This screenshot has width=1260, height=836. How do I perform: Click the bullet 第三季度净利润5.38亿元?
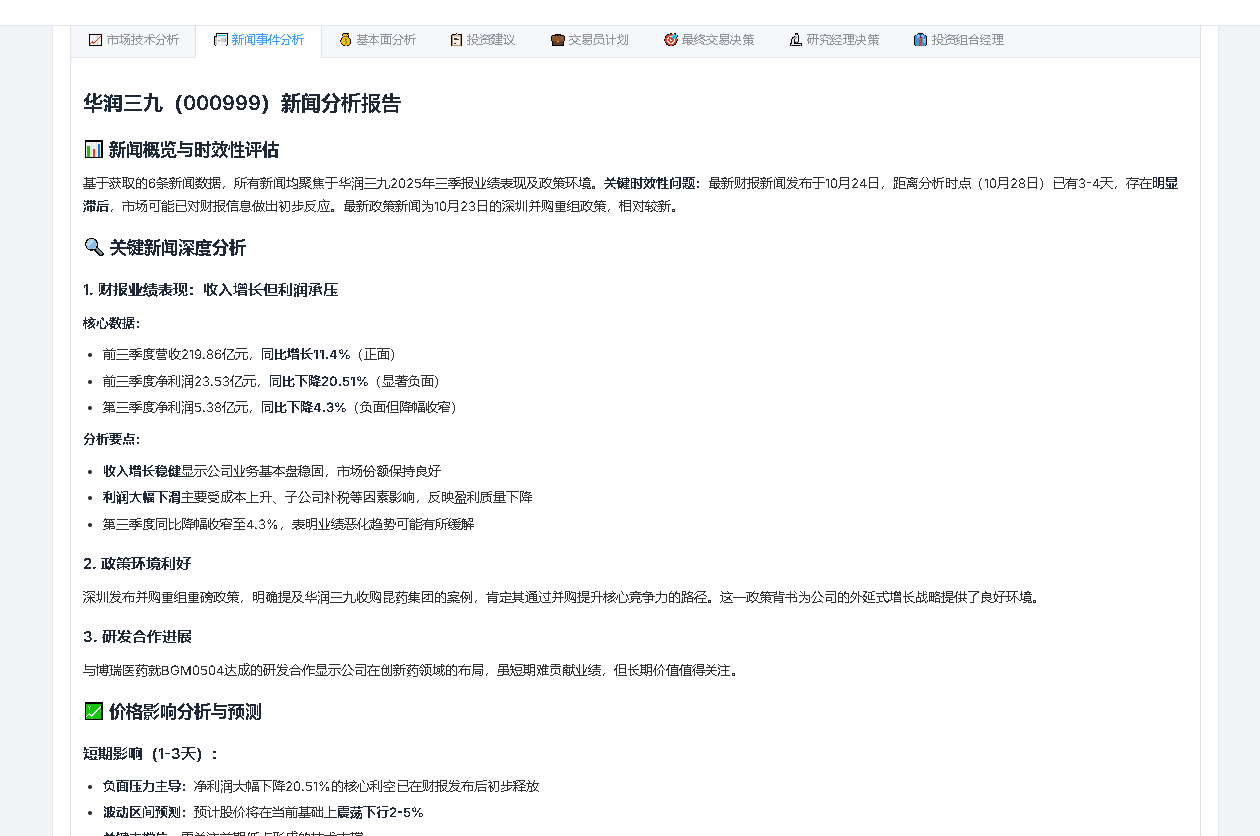(x=282, y=407)
